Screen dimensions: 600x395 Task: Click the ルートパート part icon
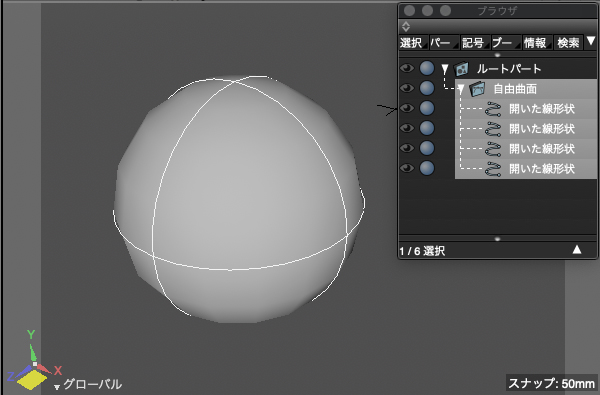click(461, 69)
